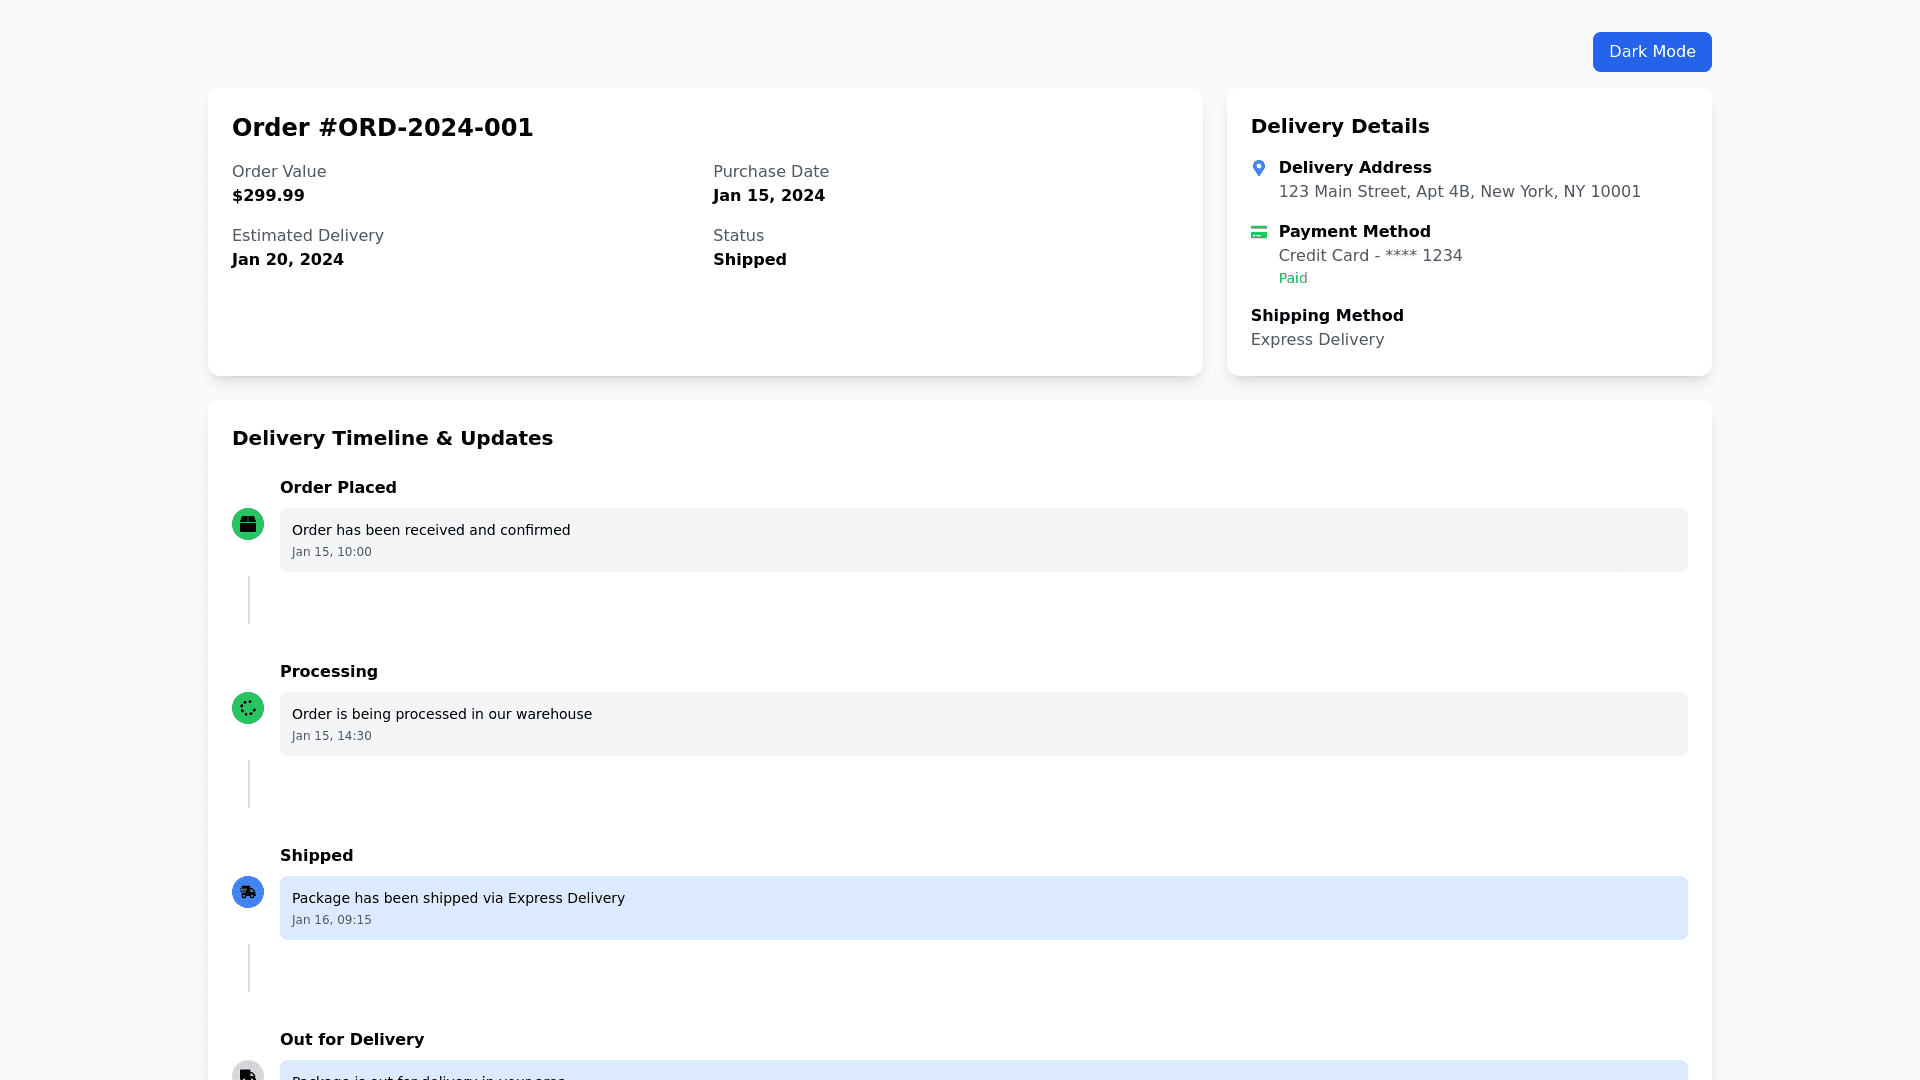This screenshot has height=1080, width=1920.
Task: Click the Delivery Address map pin icon
Action: tap(1259, 168)
